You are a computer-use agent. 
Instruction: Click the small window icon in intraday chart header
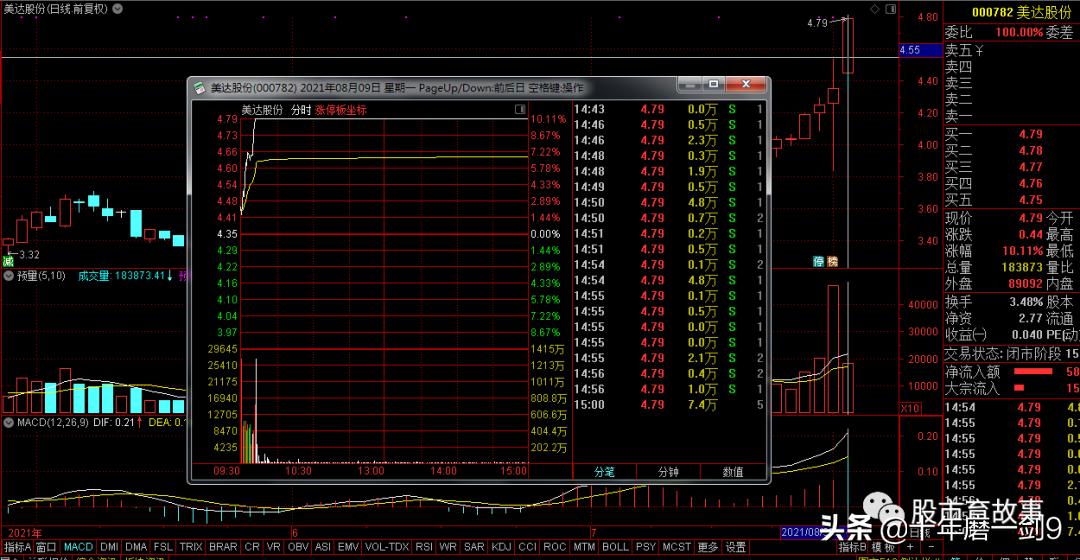tap(520, 109)
